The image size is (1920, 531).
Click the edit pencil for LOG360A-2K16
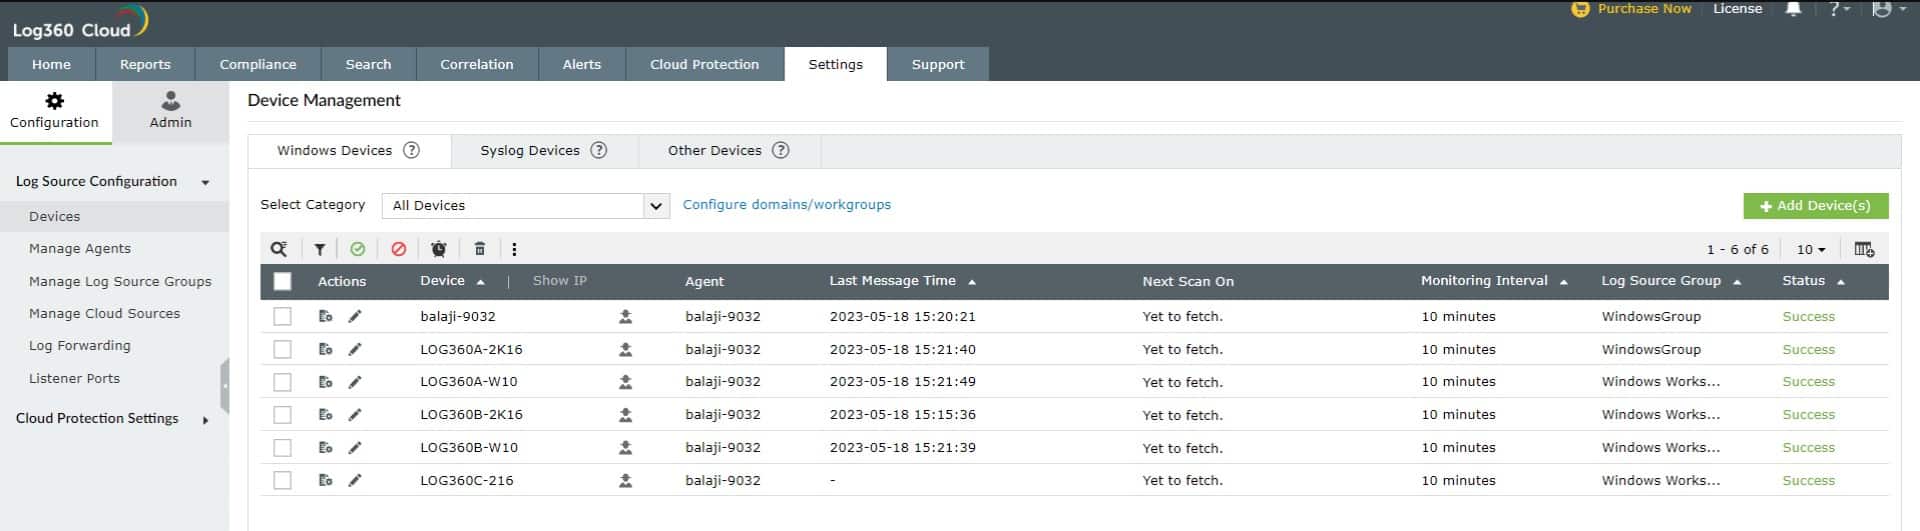pyautogui.click(x=354, y=349)
